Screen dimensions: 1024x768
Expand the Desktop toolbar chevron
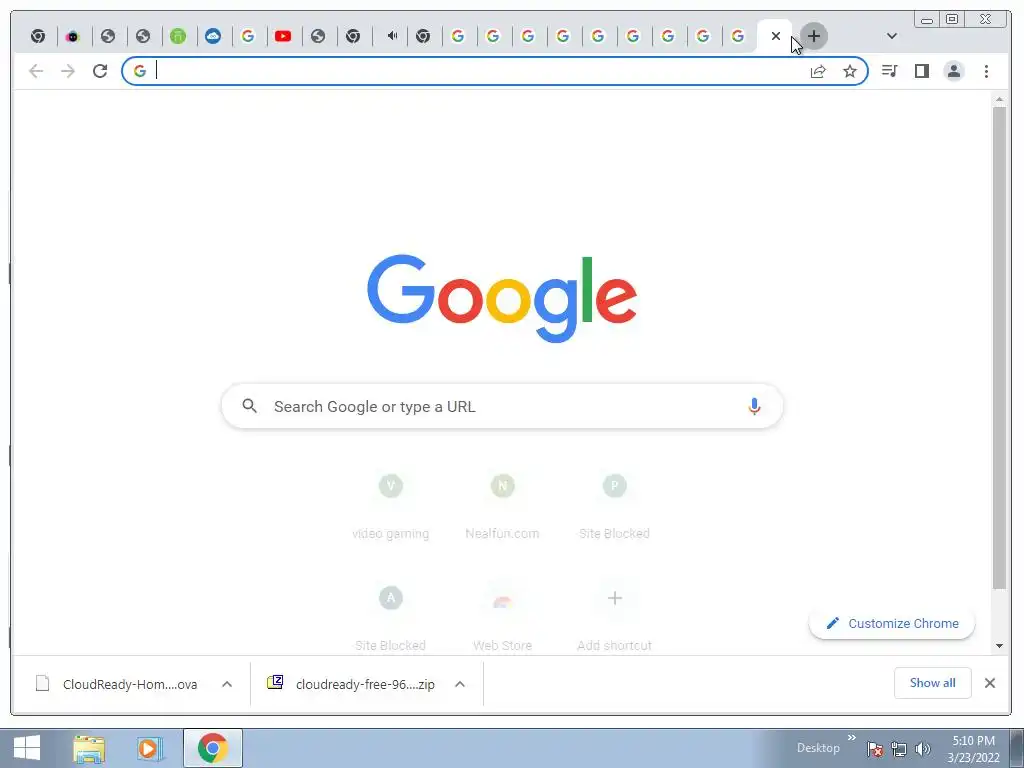coord(852,739)
